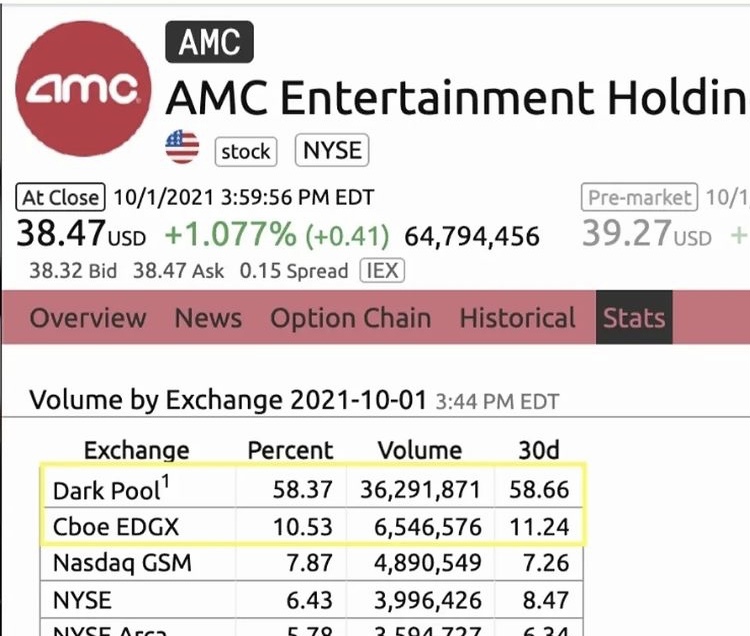
Task: Switch to the News tab
Action: coord(208,318)
